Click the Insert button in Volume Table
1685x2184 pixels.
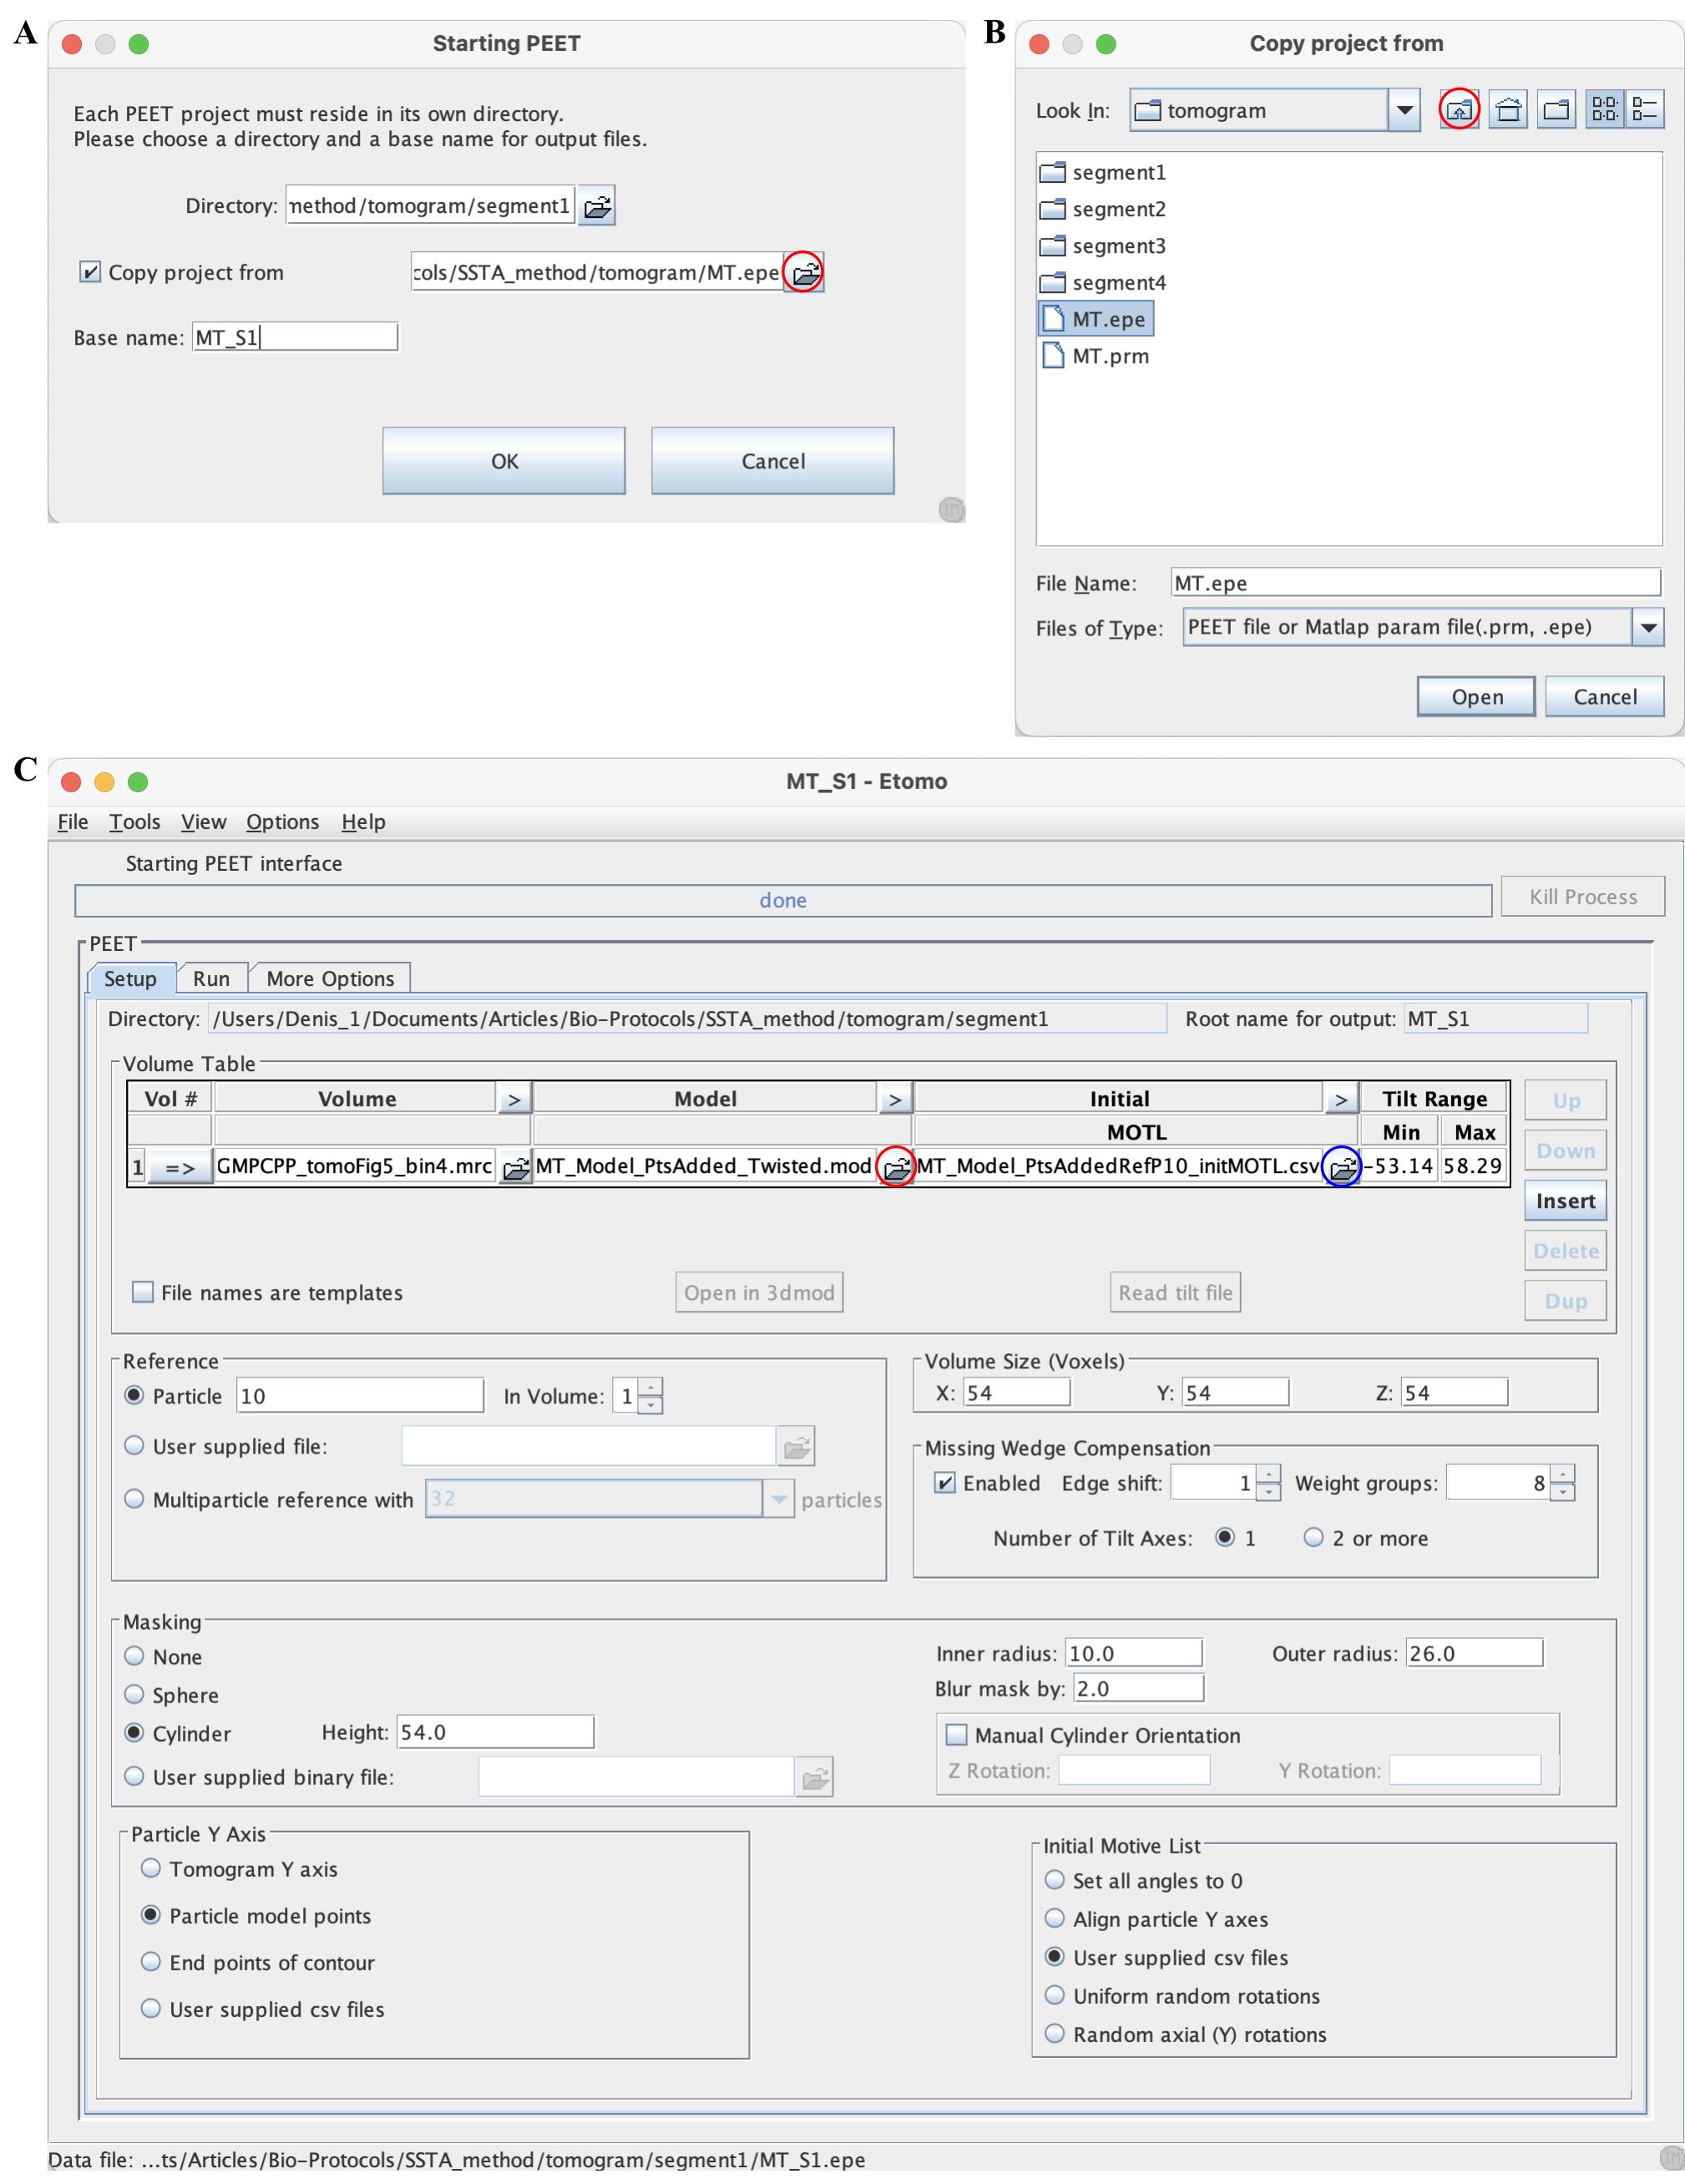[x=1565, y=1201]
